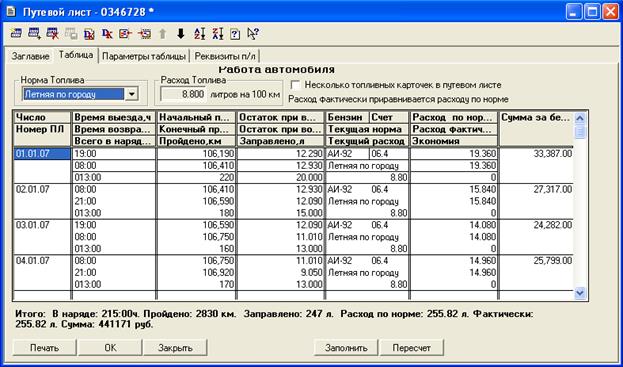Click the greyed-out move up arrow
This screenshot has width=623, height=367.
(162, 34)
